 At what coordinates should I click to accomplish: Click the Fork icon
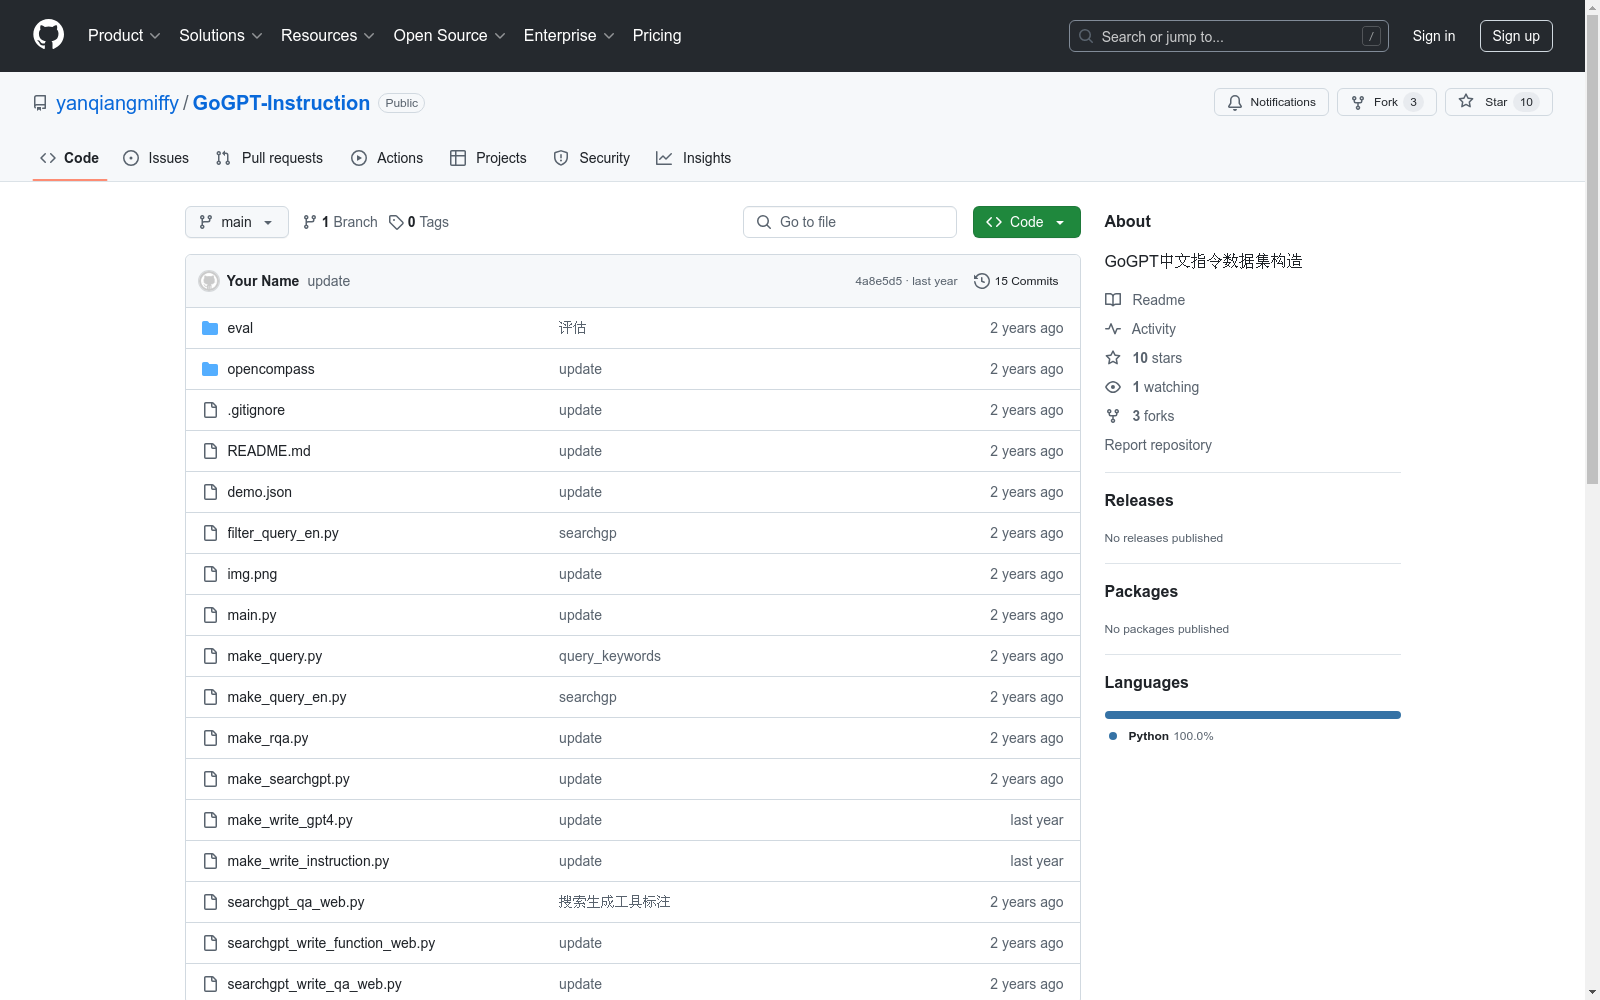pos(1358,102)
